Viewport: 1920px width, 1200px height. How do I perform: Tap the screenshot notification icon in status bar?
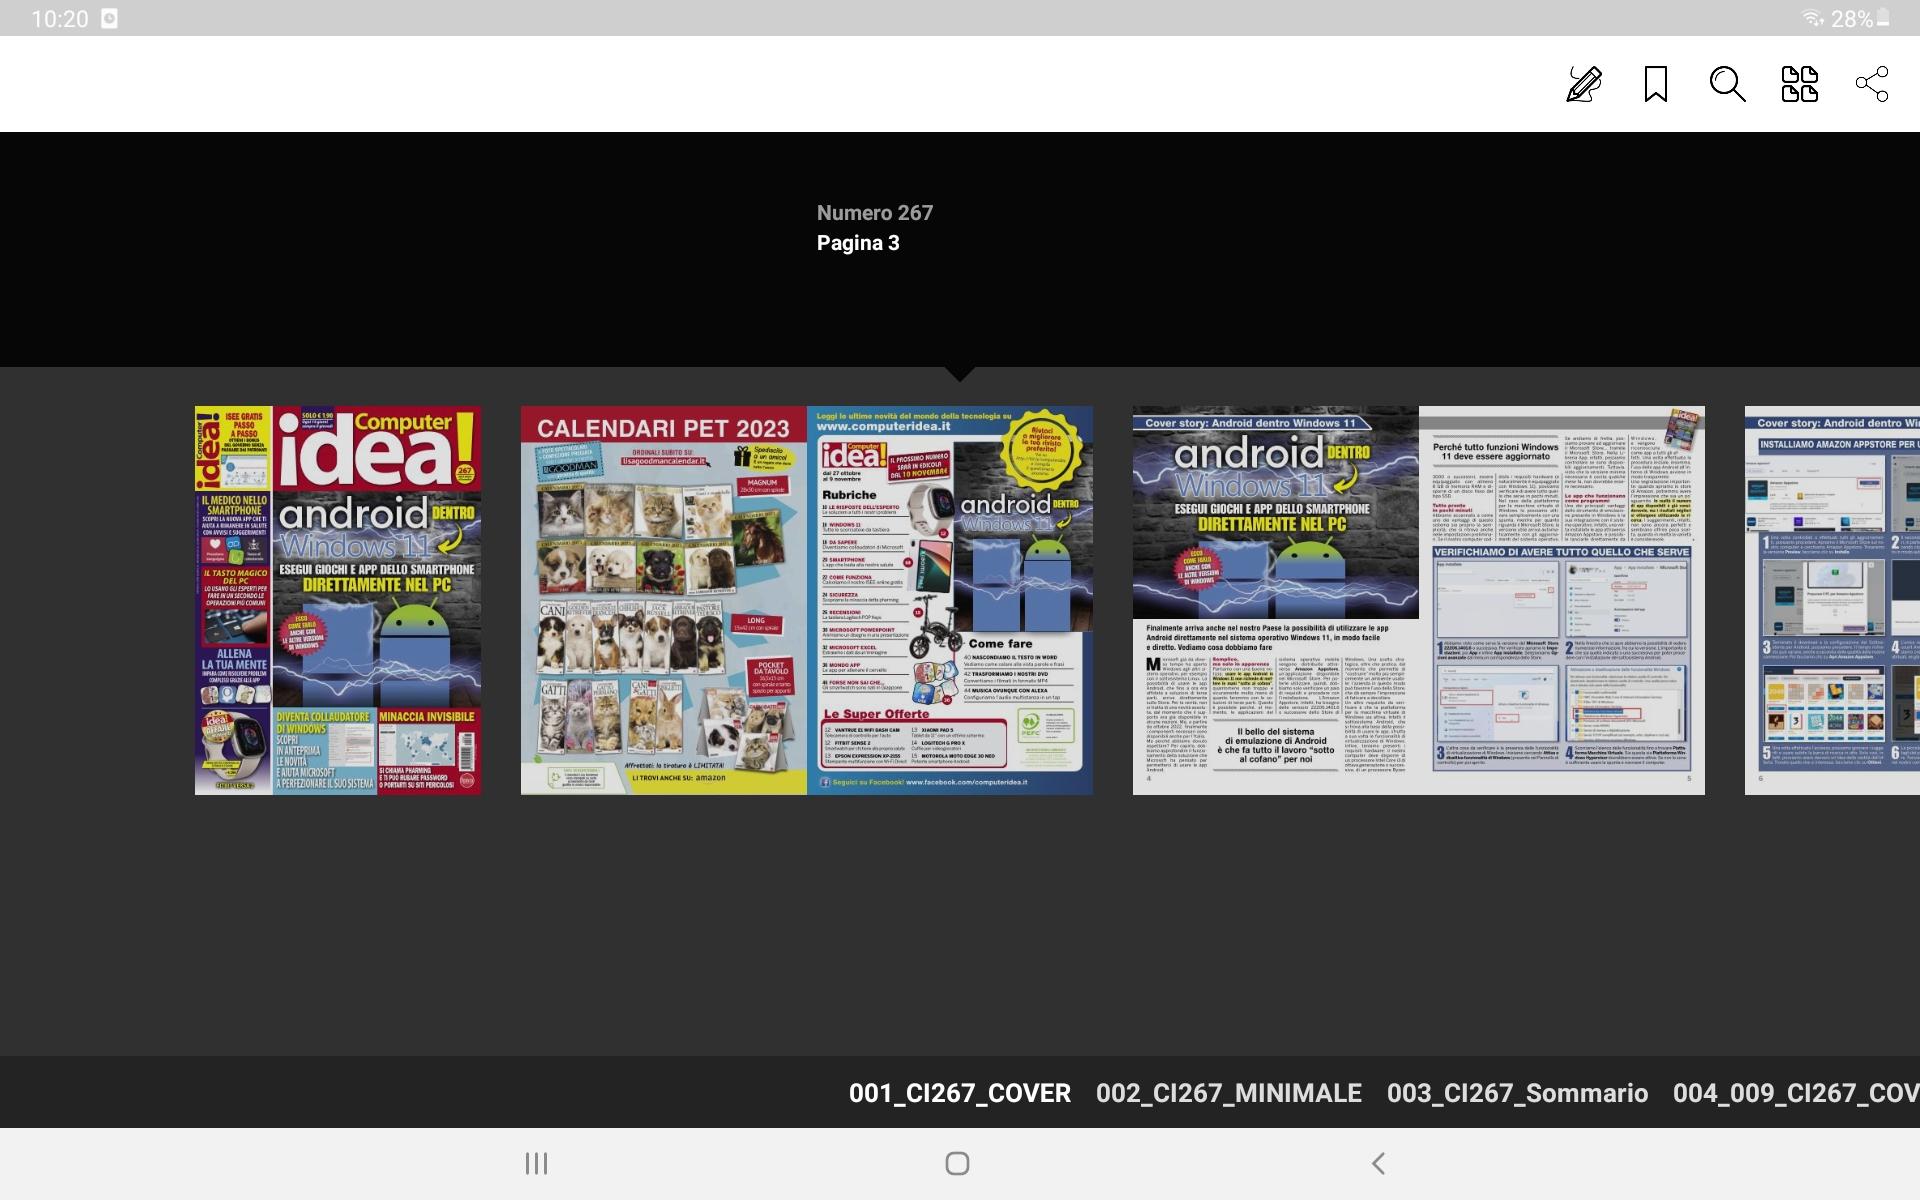(x=110, y=18)
